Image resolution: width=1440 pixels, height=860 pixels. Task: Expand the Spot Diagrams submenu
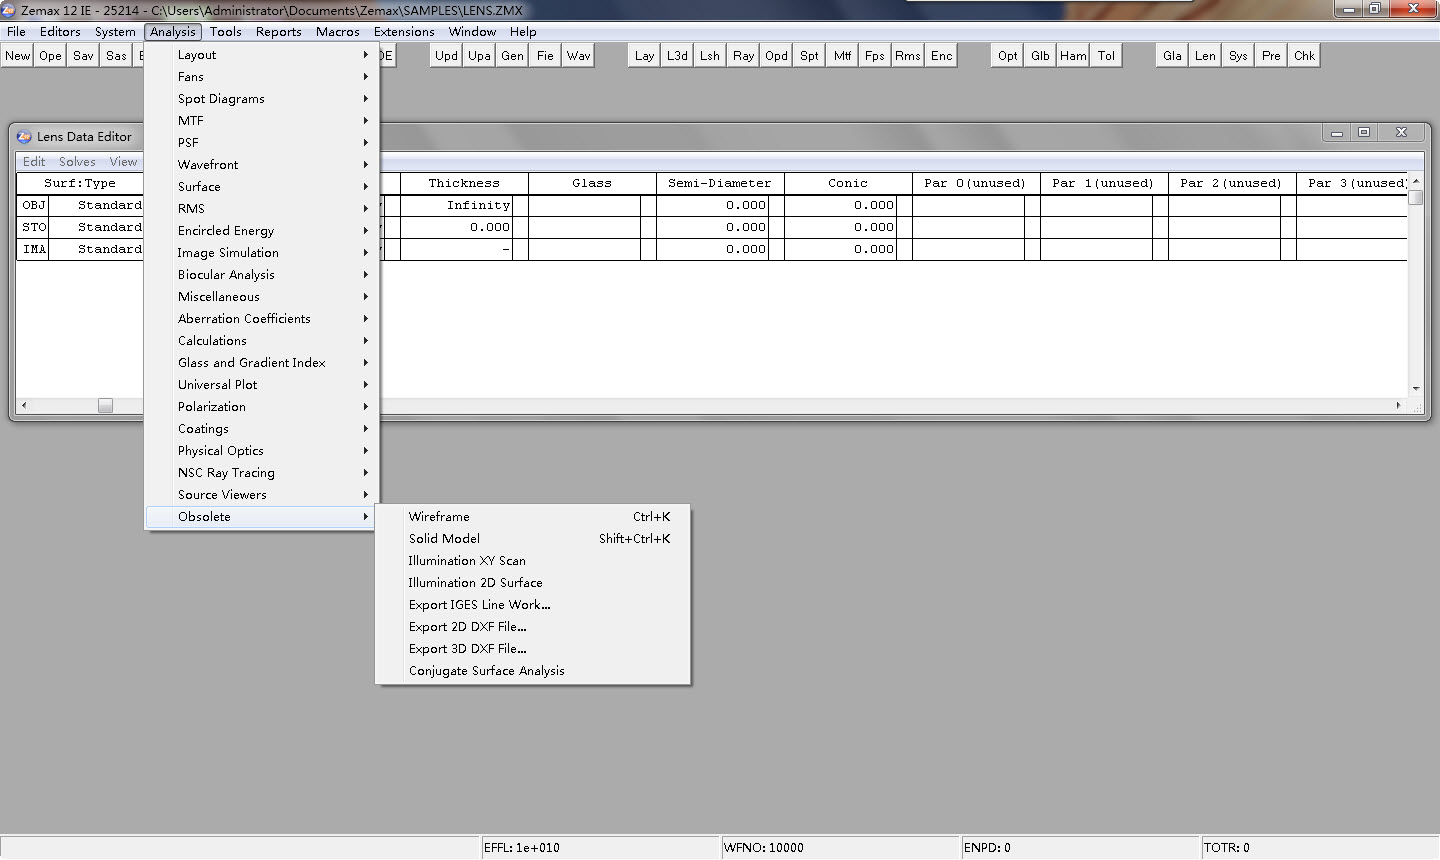(x=260, y=99)
